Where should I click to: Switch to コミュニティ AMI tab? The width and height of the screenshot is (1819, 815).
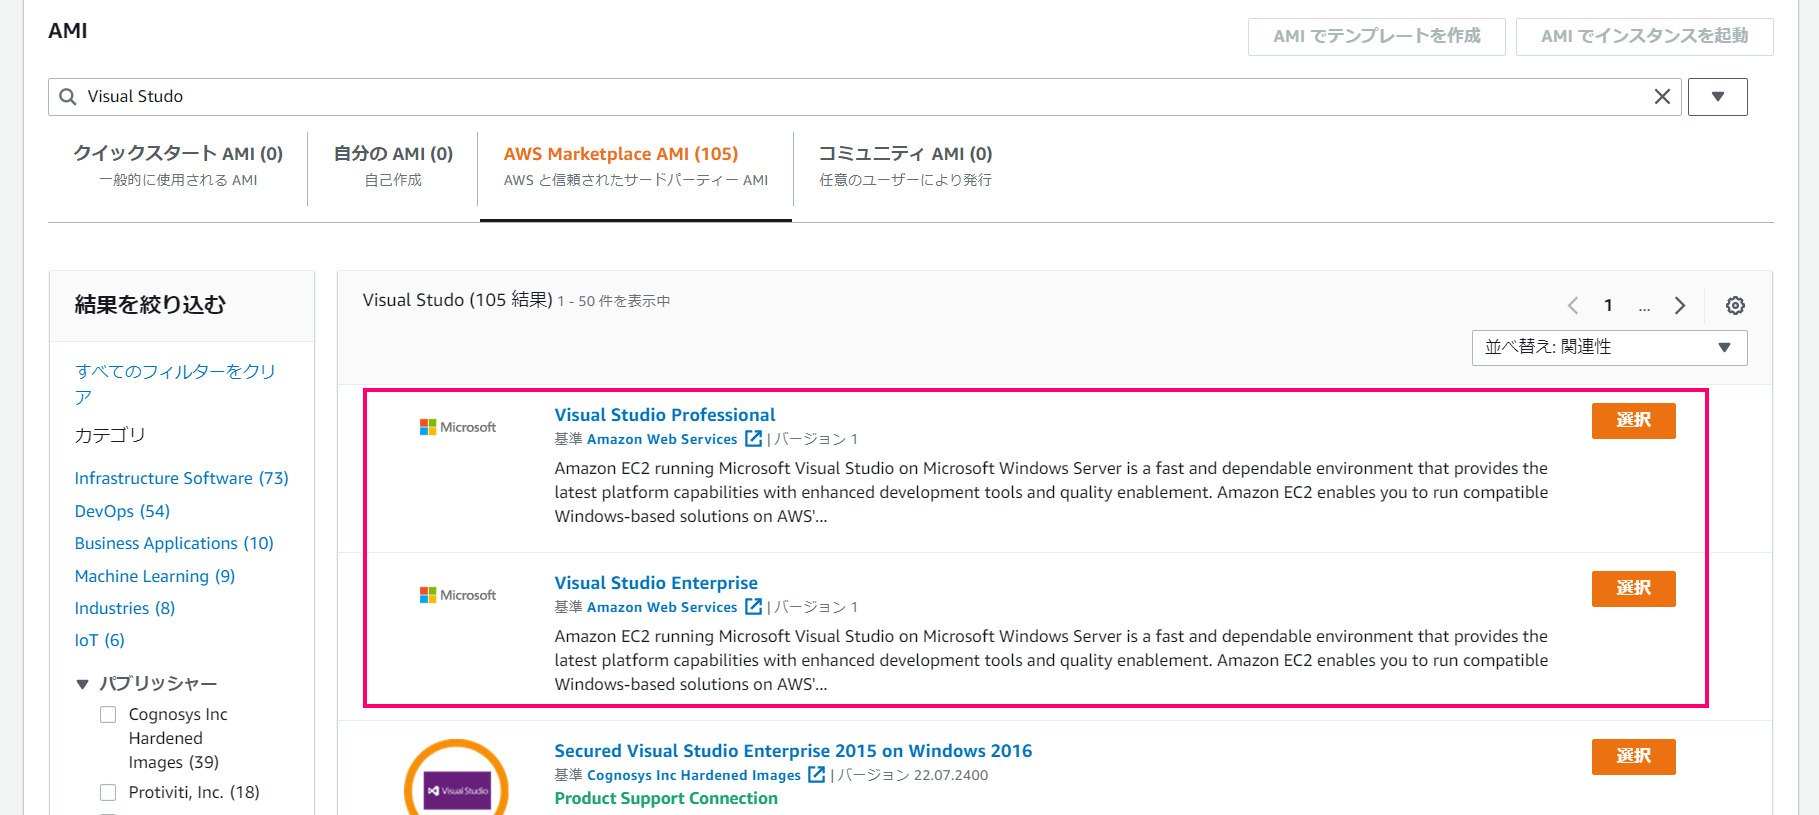coord(905,166)
